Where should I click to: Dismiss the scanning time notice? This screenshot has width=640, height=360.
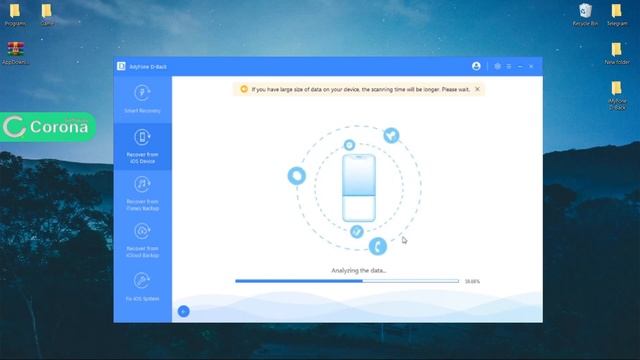pos(477,89)
